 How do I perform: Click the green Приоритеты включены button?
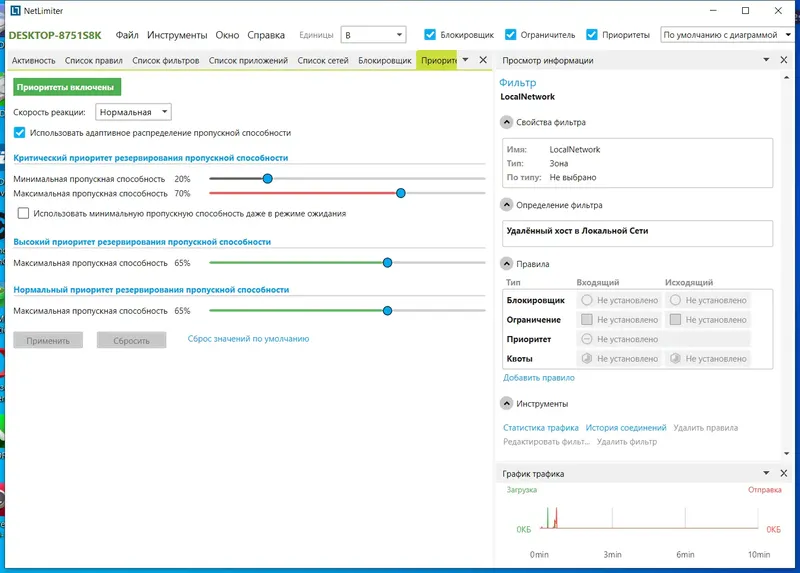(67, 87)
